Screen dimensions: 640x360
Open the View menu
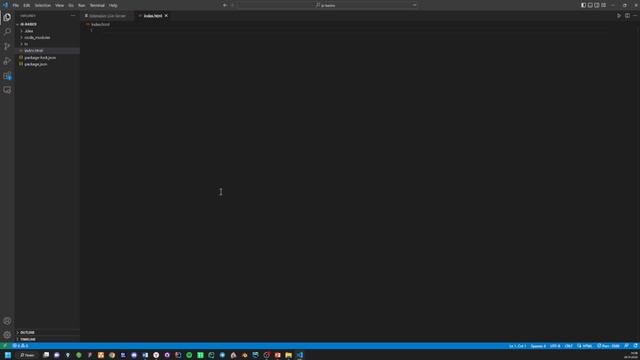[59, 5]
